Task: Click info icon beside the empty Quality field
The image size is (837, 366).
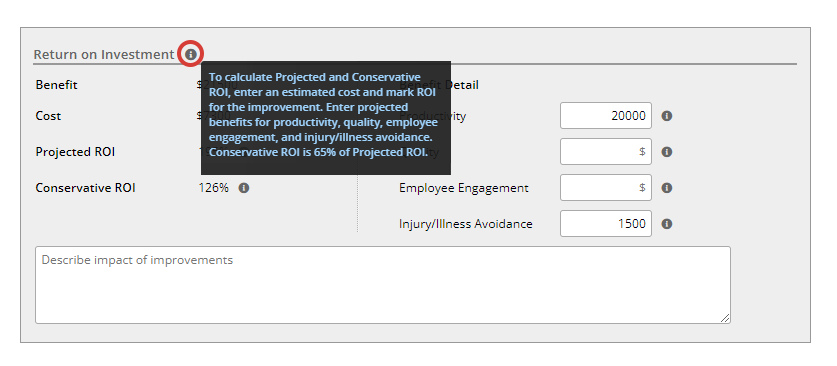Action: pos(667,152)
